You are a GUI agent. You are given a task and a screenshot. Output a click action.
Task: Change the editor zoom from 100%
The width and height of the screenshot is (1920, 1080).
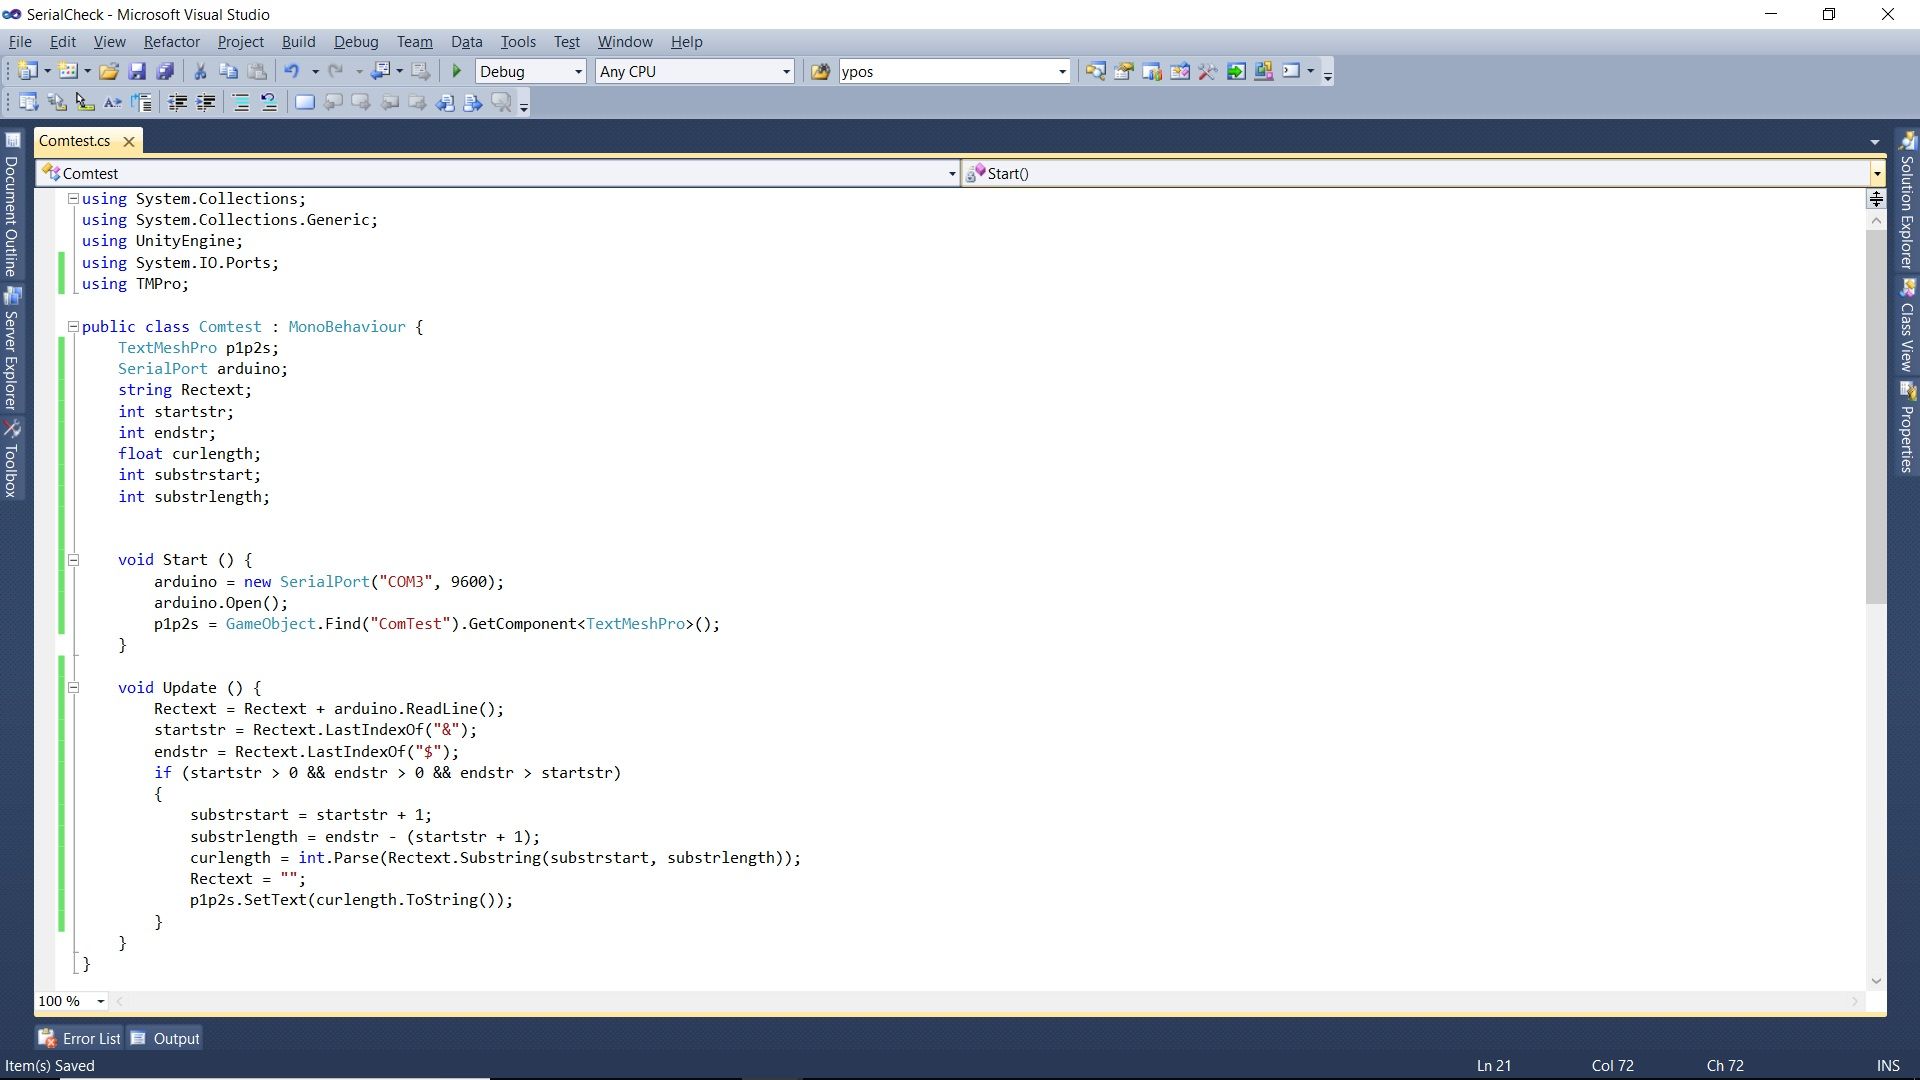coord(100,1001)
